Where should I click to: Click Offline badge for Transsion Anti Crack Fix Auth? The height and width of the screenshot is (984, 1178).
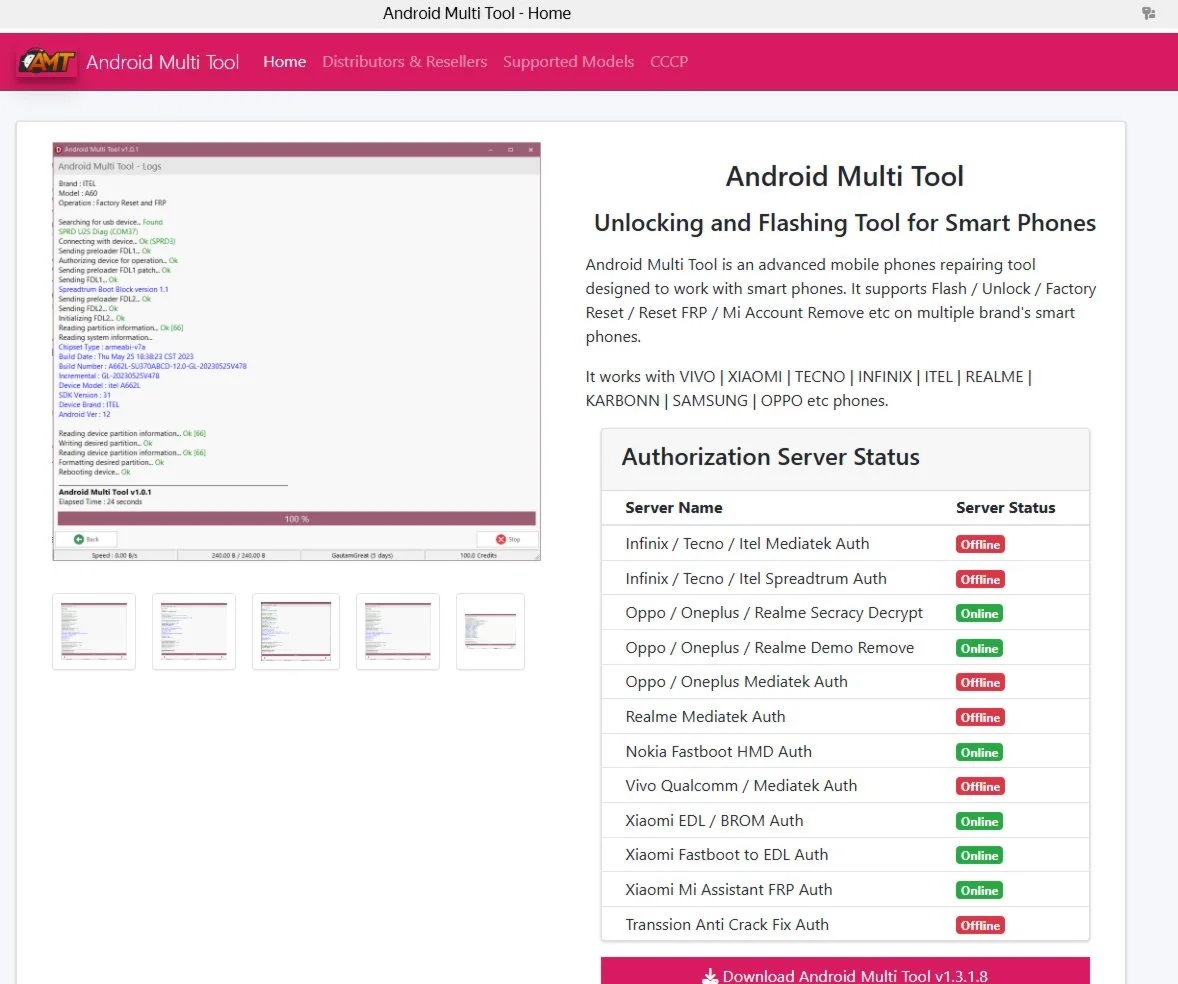pos(980,925)
